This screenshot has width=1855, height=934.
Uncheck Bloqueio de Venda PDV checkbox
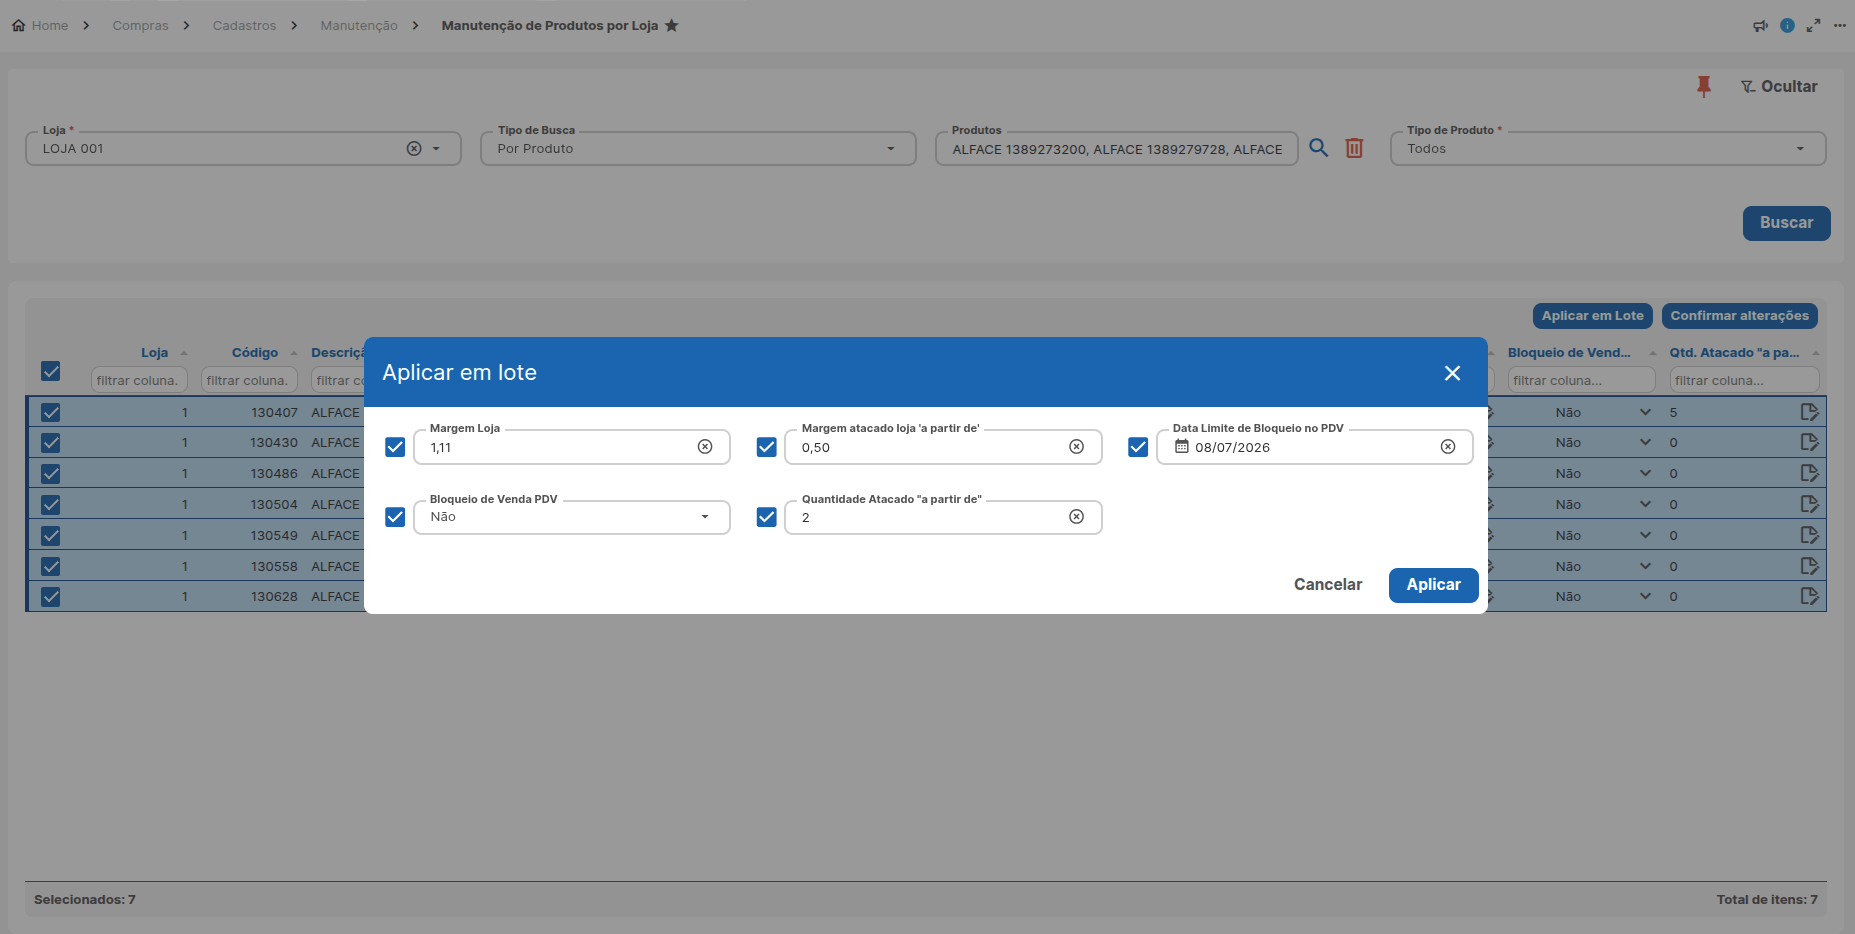(x=395, y=517)
